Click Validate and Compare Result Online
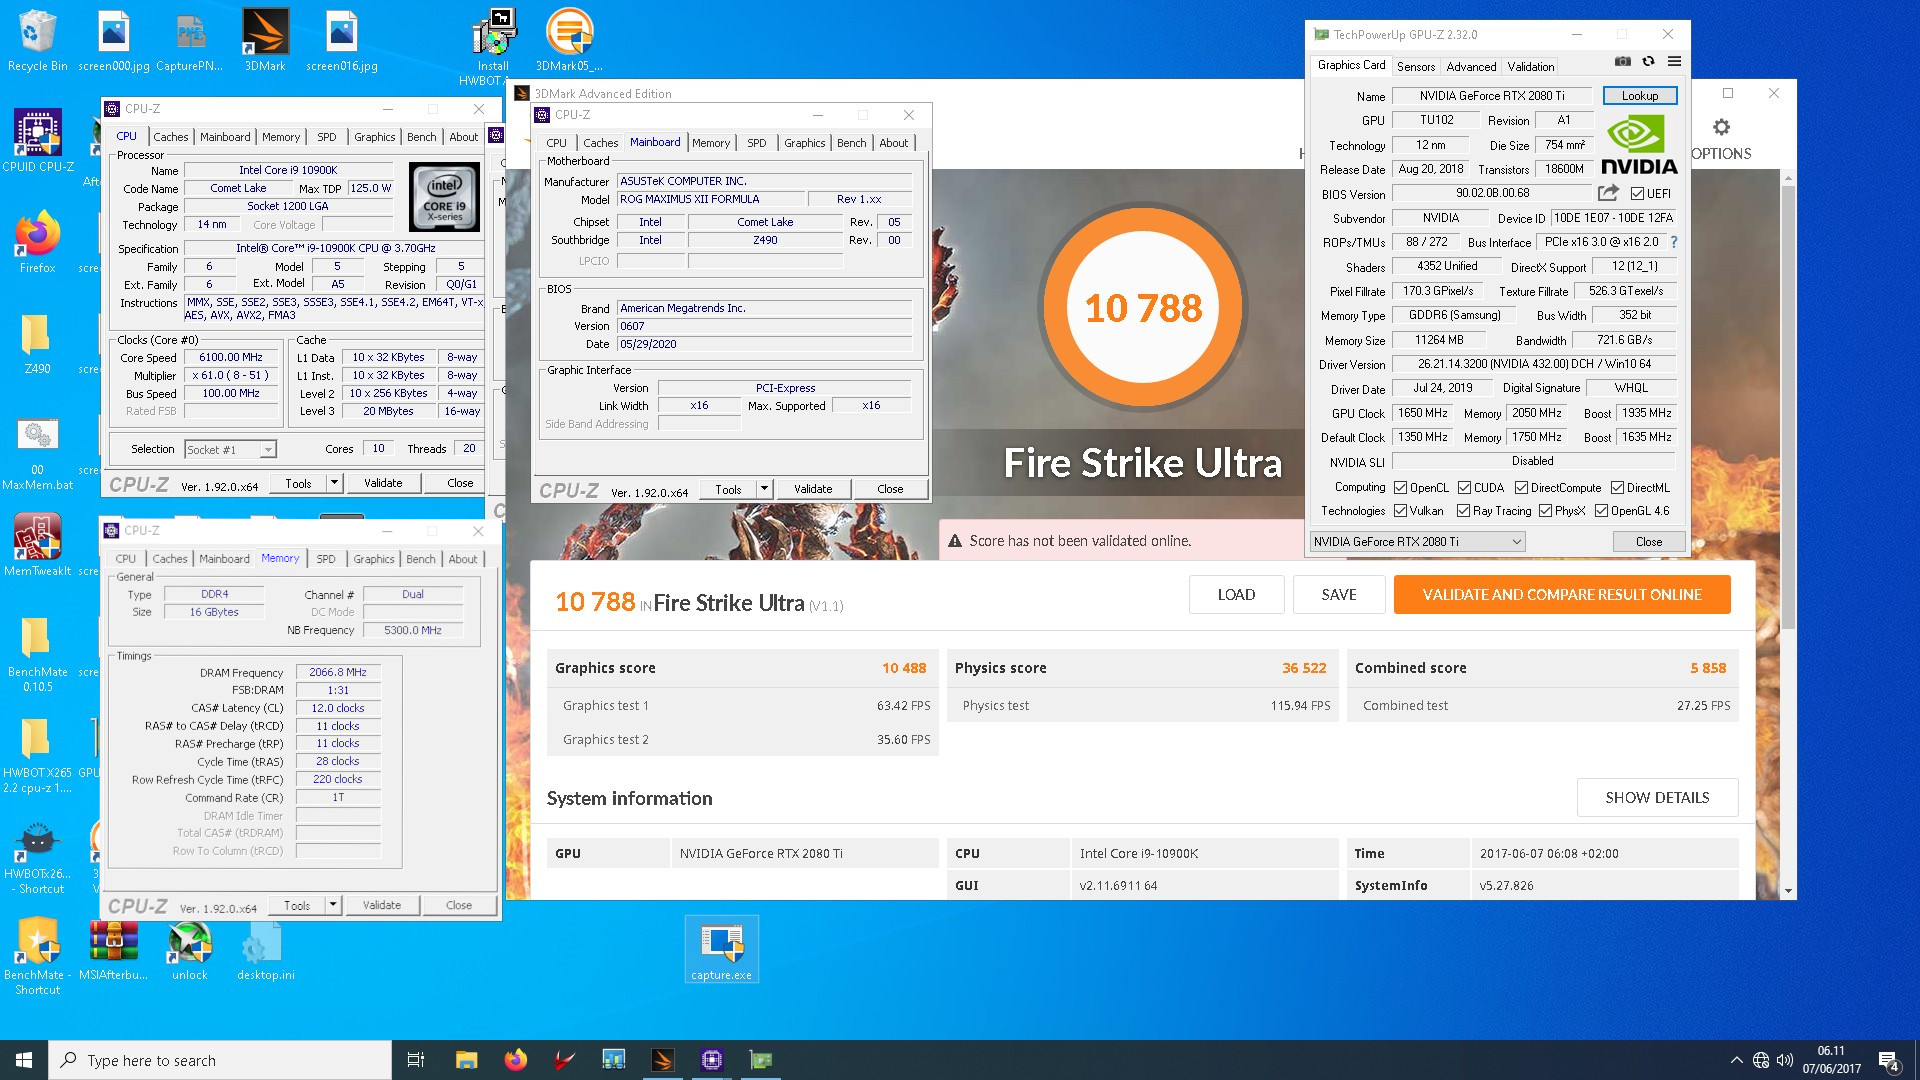Screen dimensions: 1920x1080 1561,595
